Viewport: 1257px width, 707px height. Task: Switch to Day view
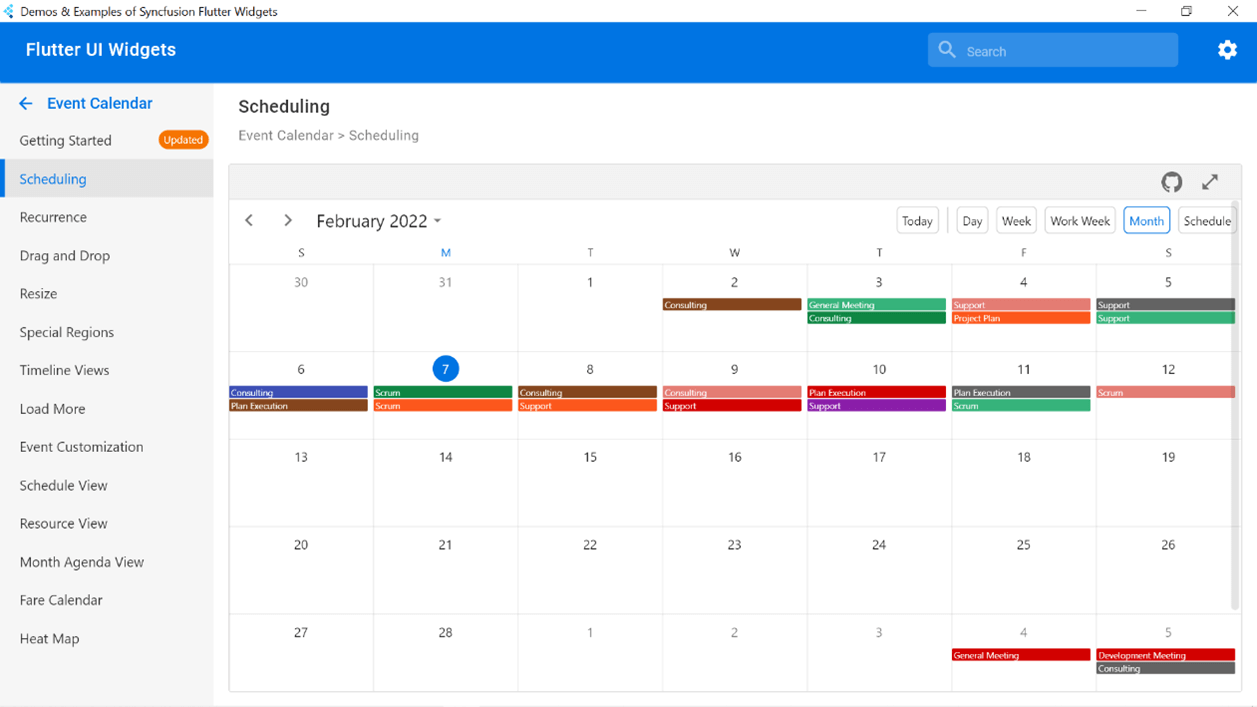pos(971,221)
